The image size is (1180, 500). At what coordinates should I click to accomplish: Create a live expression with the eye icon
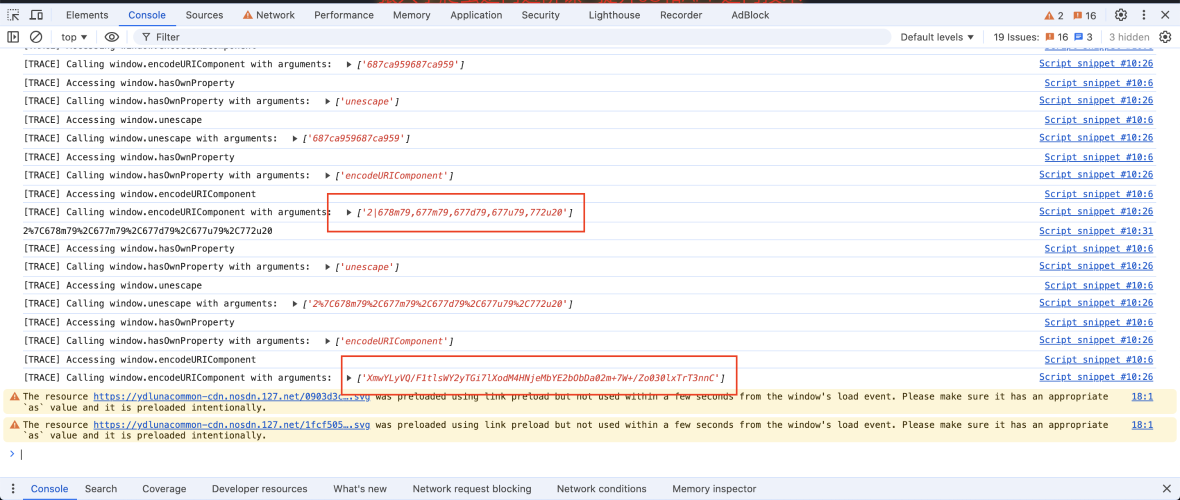coord(112,37)
